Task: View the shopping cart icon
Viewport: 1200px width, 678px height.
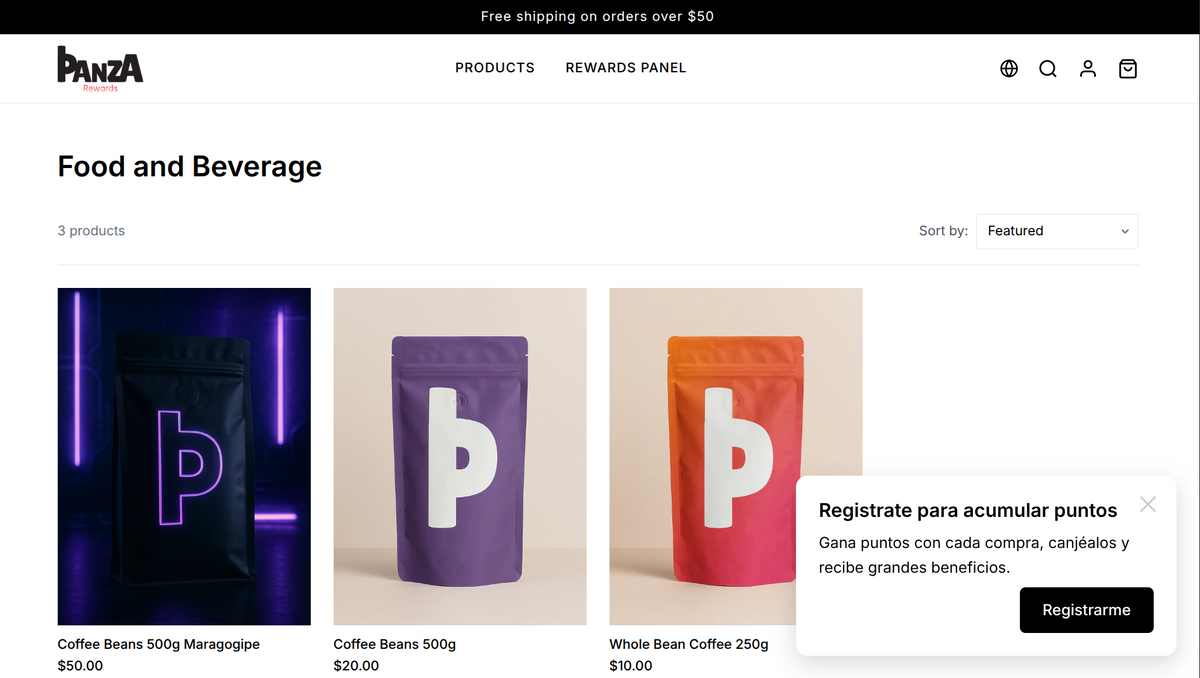Action: click(1128, 69)
